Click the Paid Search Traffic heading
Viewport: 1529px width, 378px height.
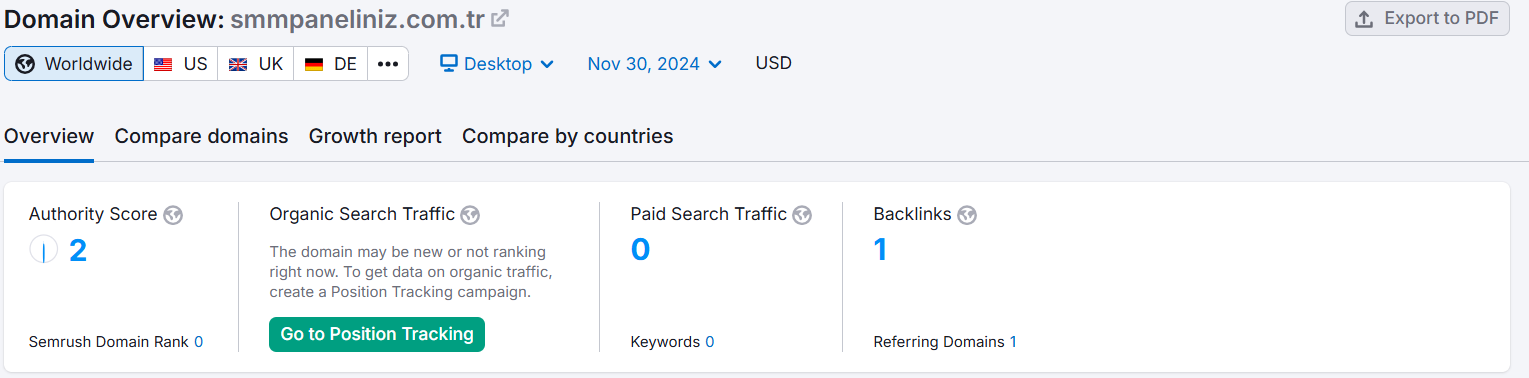[x=709, y=214]
